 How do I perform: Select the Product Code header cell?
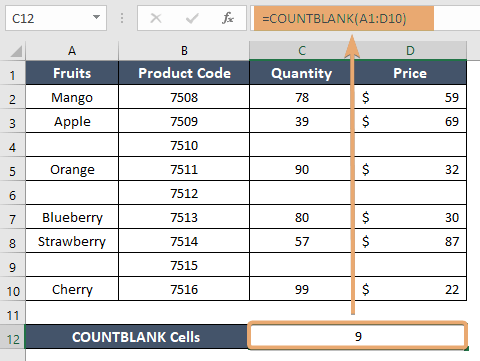tap(184, 73)
